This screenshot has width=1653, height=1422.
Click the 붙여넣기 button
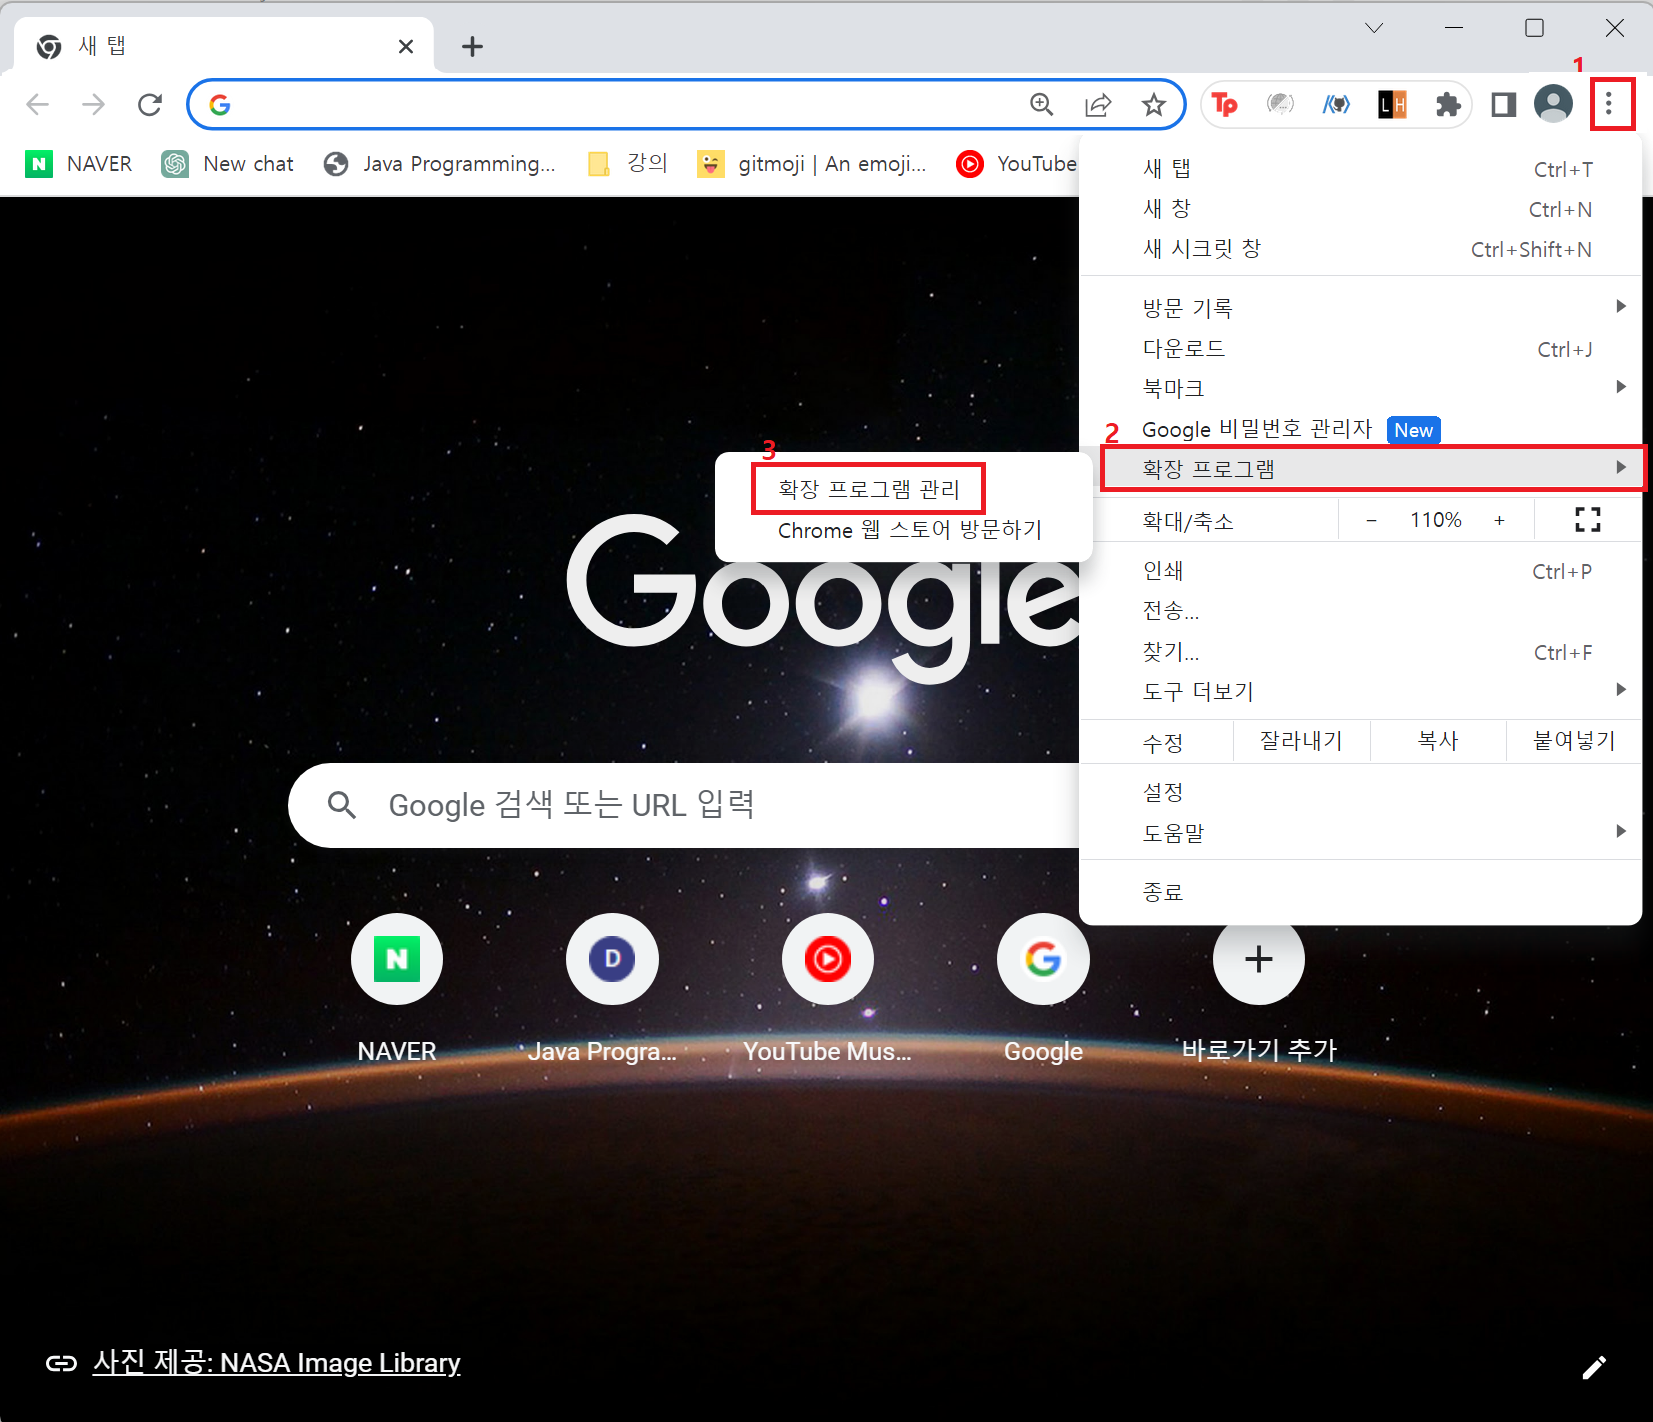coord(1574,741)
